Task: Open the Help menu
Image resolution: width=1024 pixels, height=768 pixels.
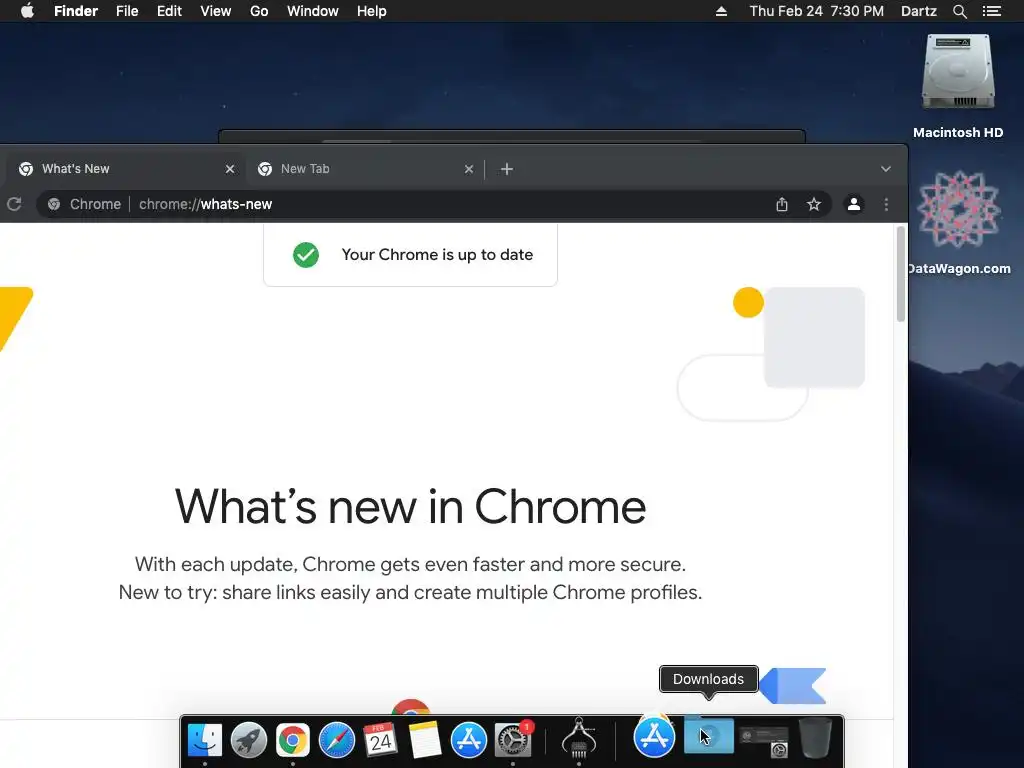Action: (x=372, y=11)
